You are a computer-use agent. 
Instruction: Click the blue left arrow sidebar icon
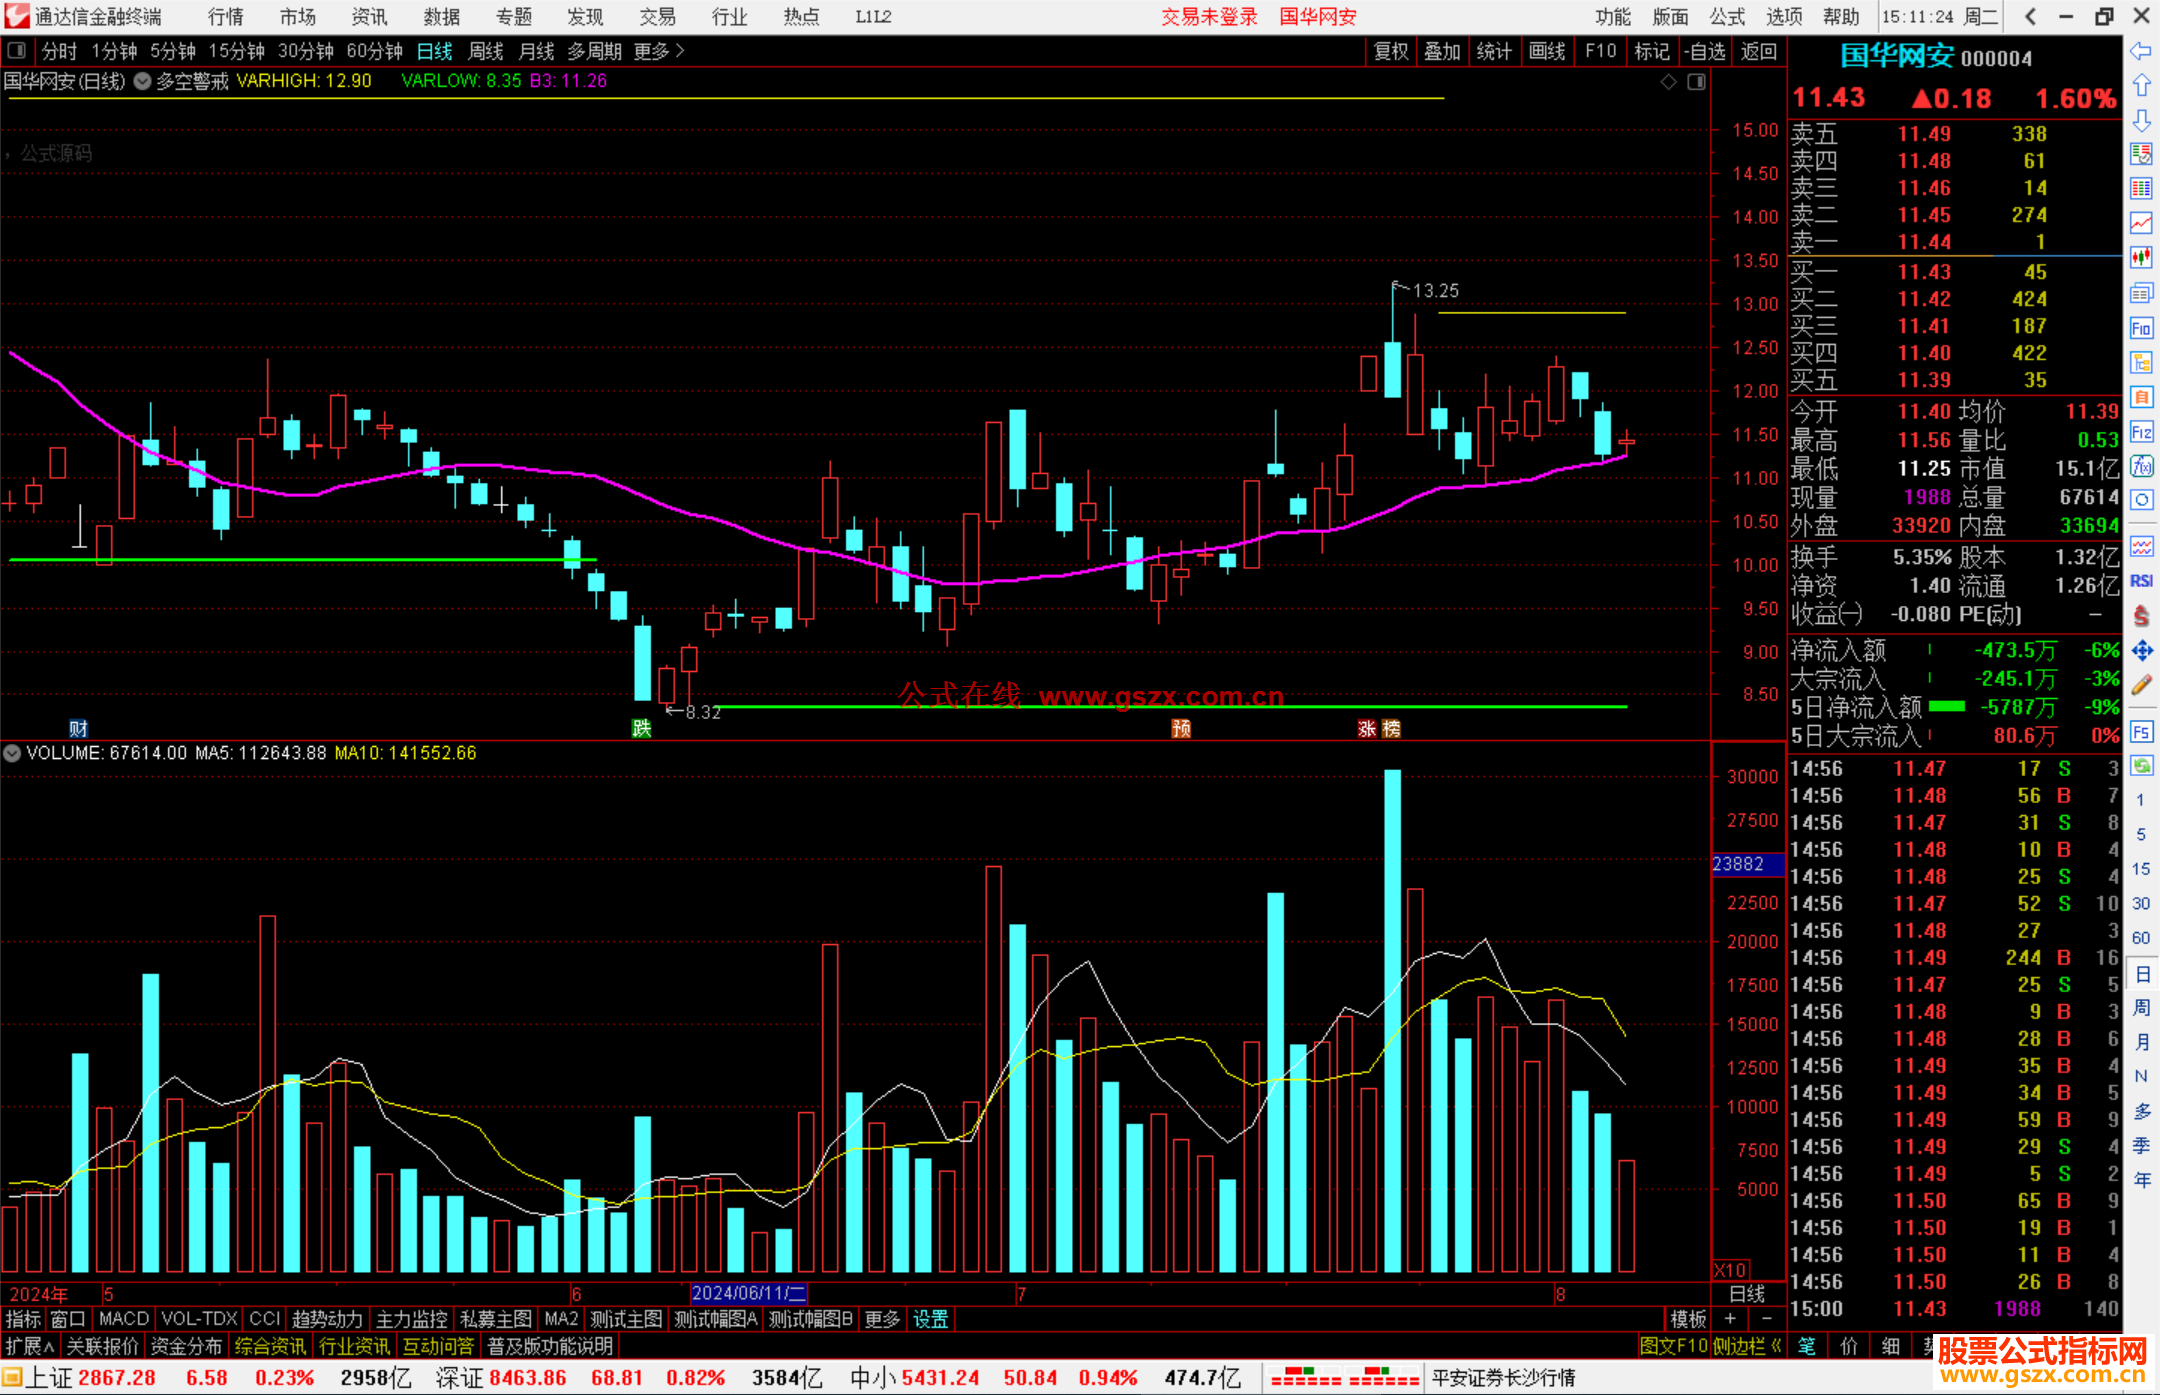(2141, 51)
